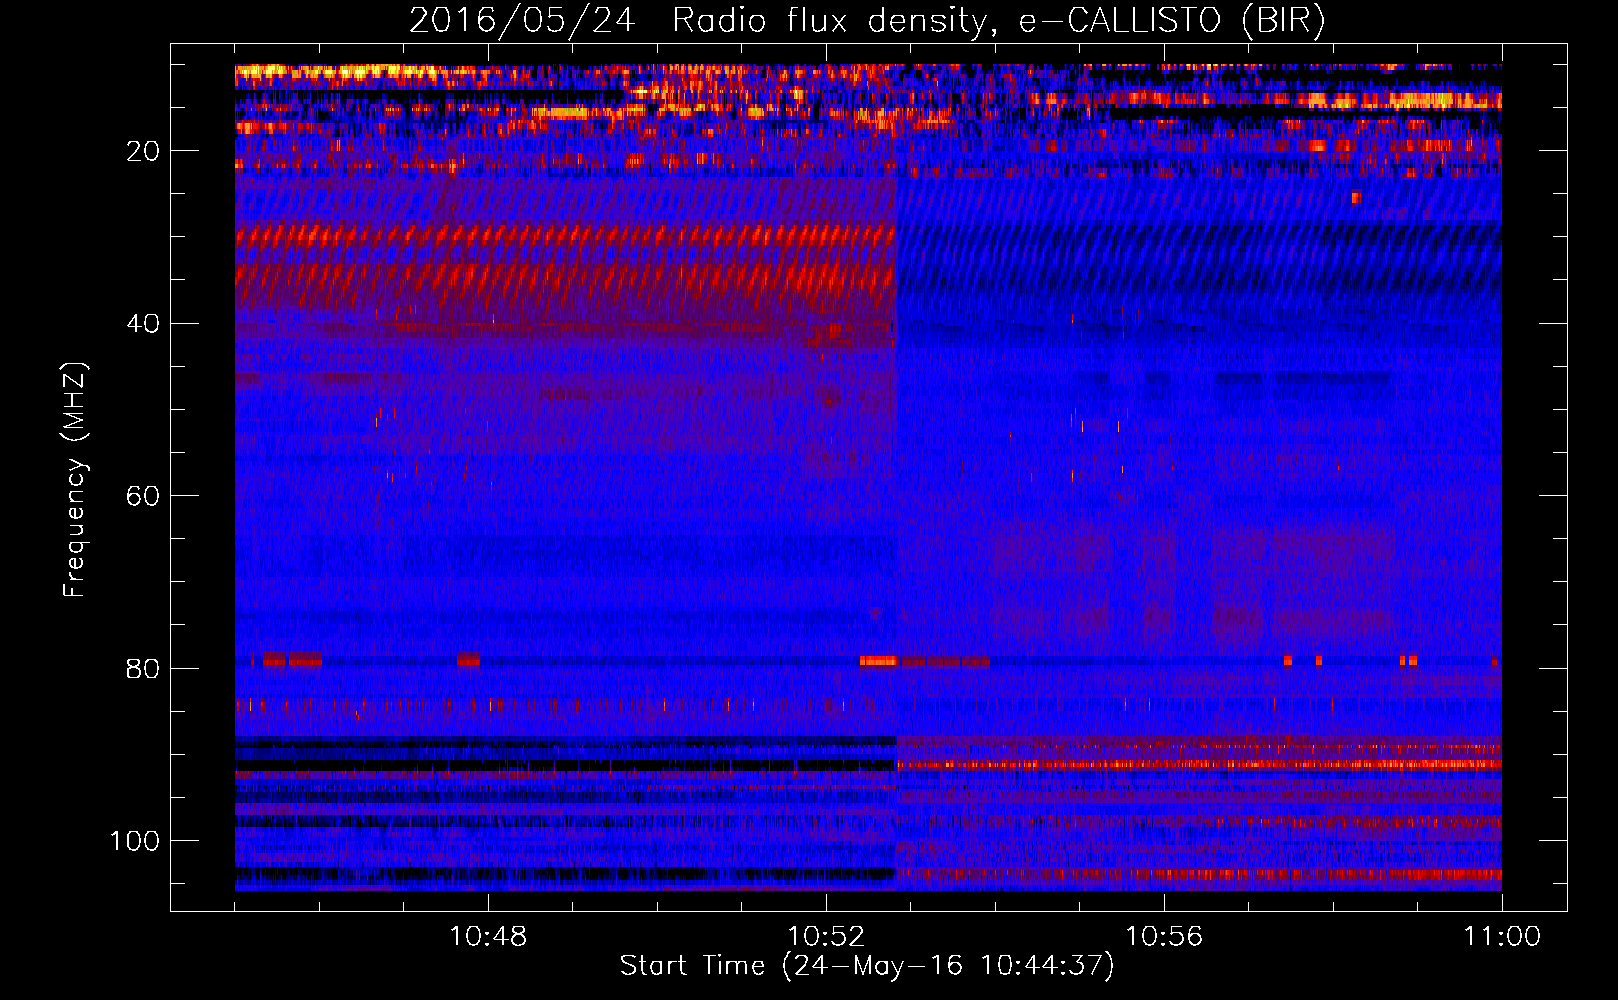Viewport: 1618px width, 1000px height.
Task: Select the 10:48 time tick label
Action: click(488, 937)
